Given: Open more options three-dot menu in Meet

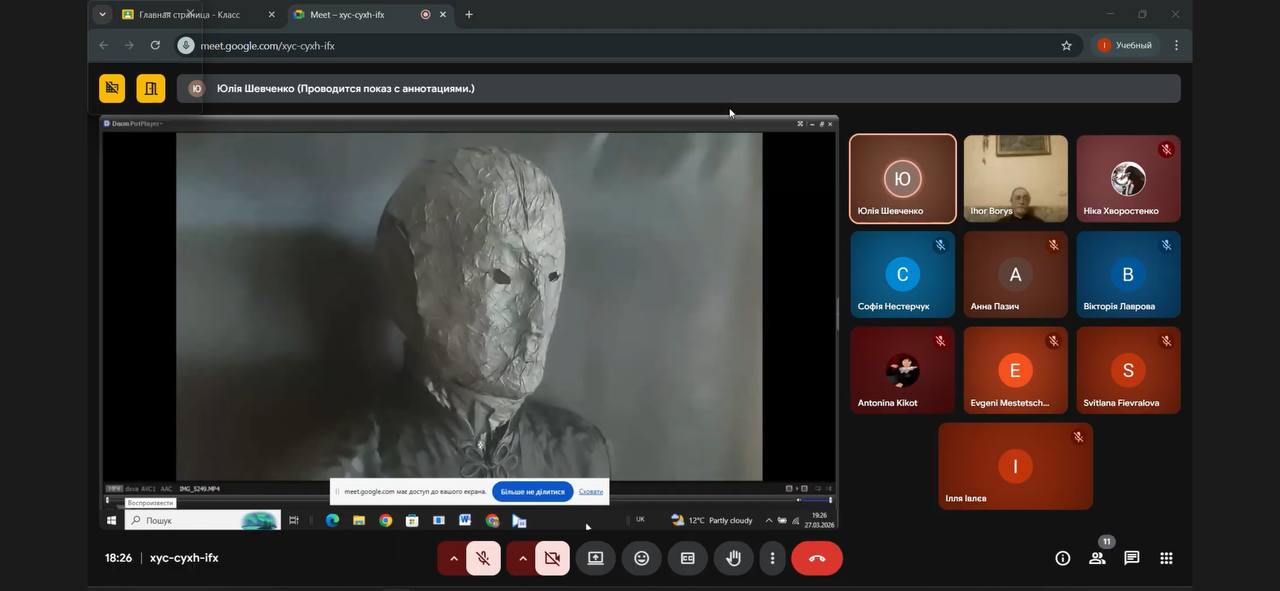Looking at the screenshot, I should click(x=772, y=558).
